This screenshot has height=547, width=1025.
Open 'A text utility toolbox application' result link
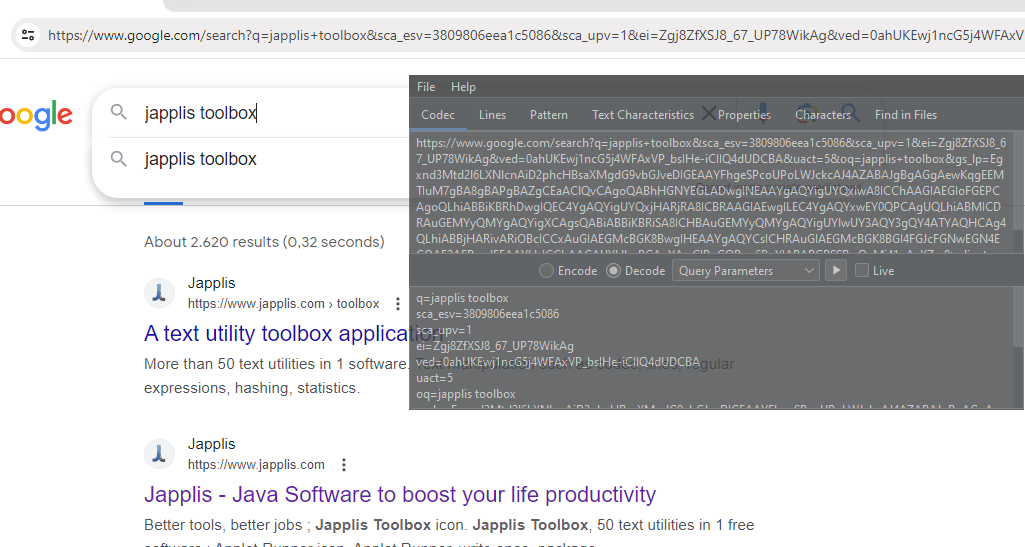click(x=294, y=333)
